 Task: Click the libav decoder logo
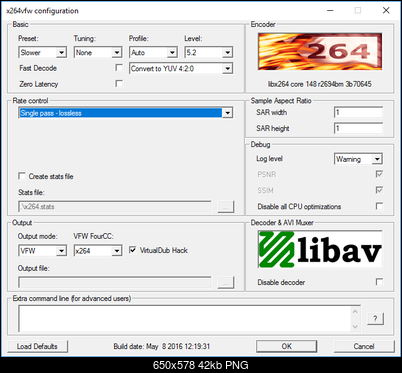(x=320, y=249)
